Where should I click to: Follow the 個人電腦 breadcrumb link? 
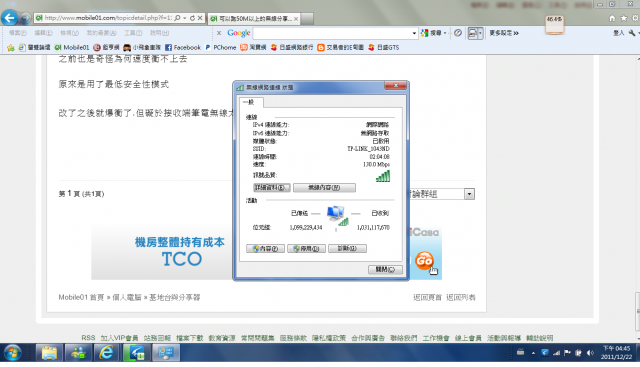(x=127, y=297)
